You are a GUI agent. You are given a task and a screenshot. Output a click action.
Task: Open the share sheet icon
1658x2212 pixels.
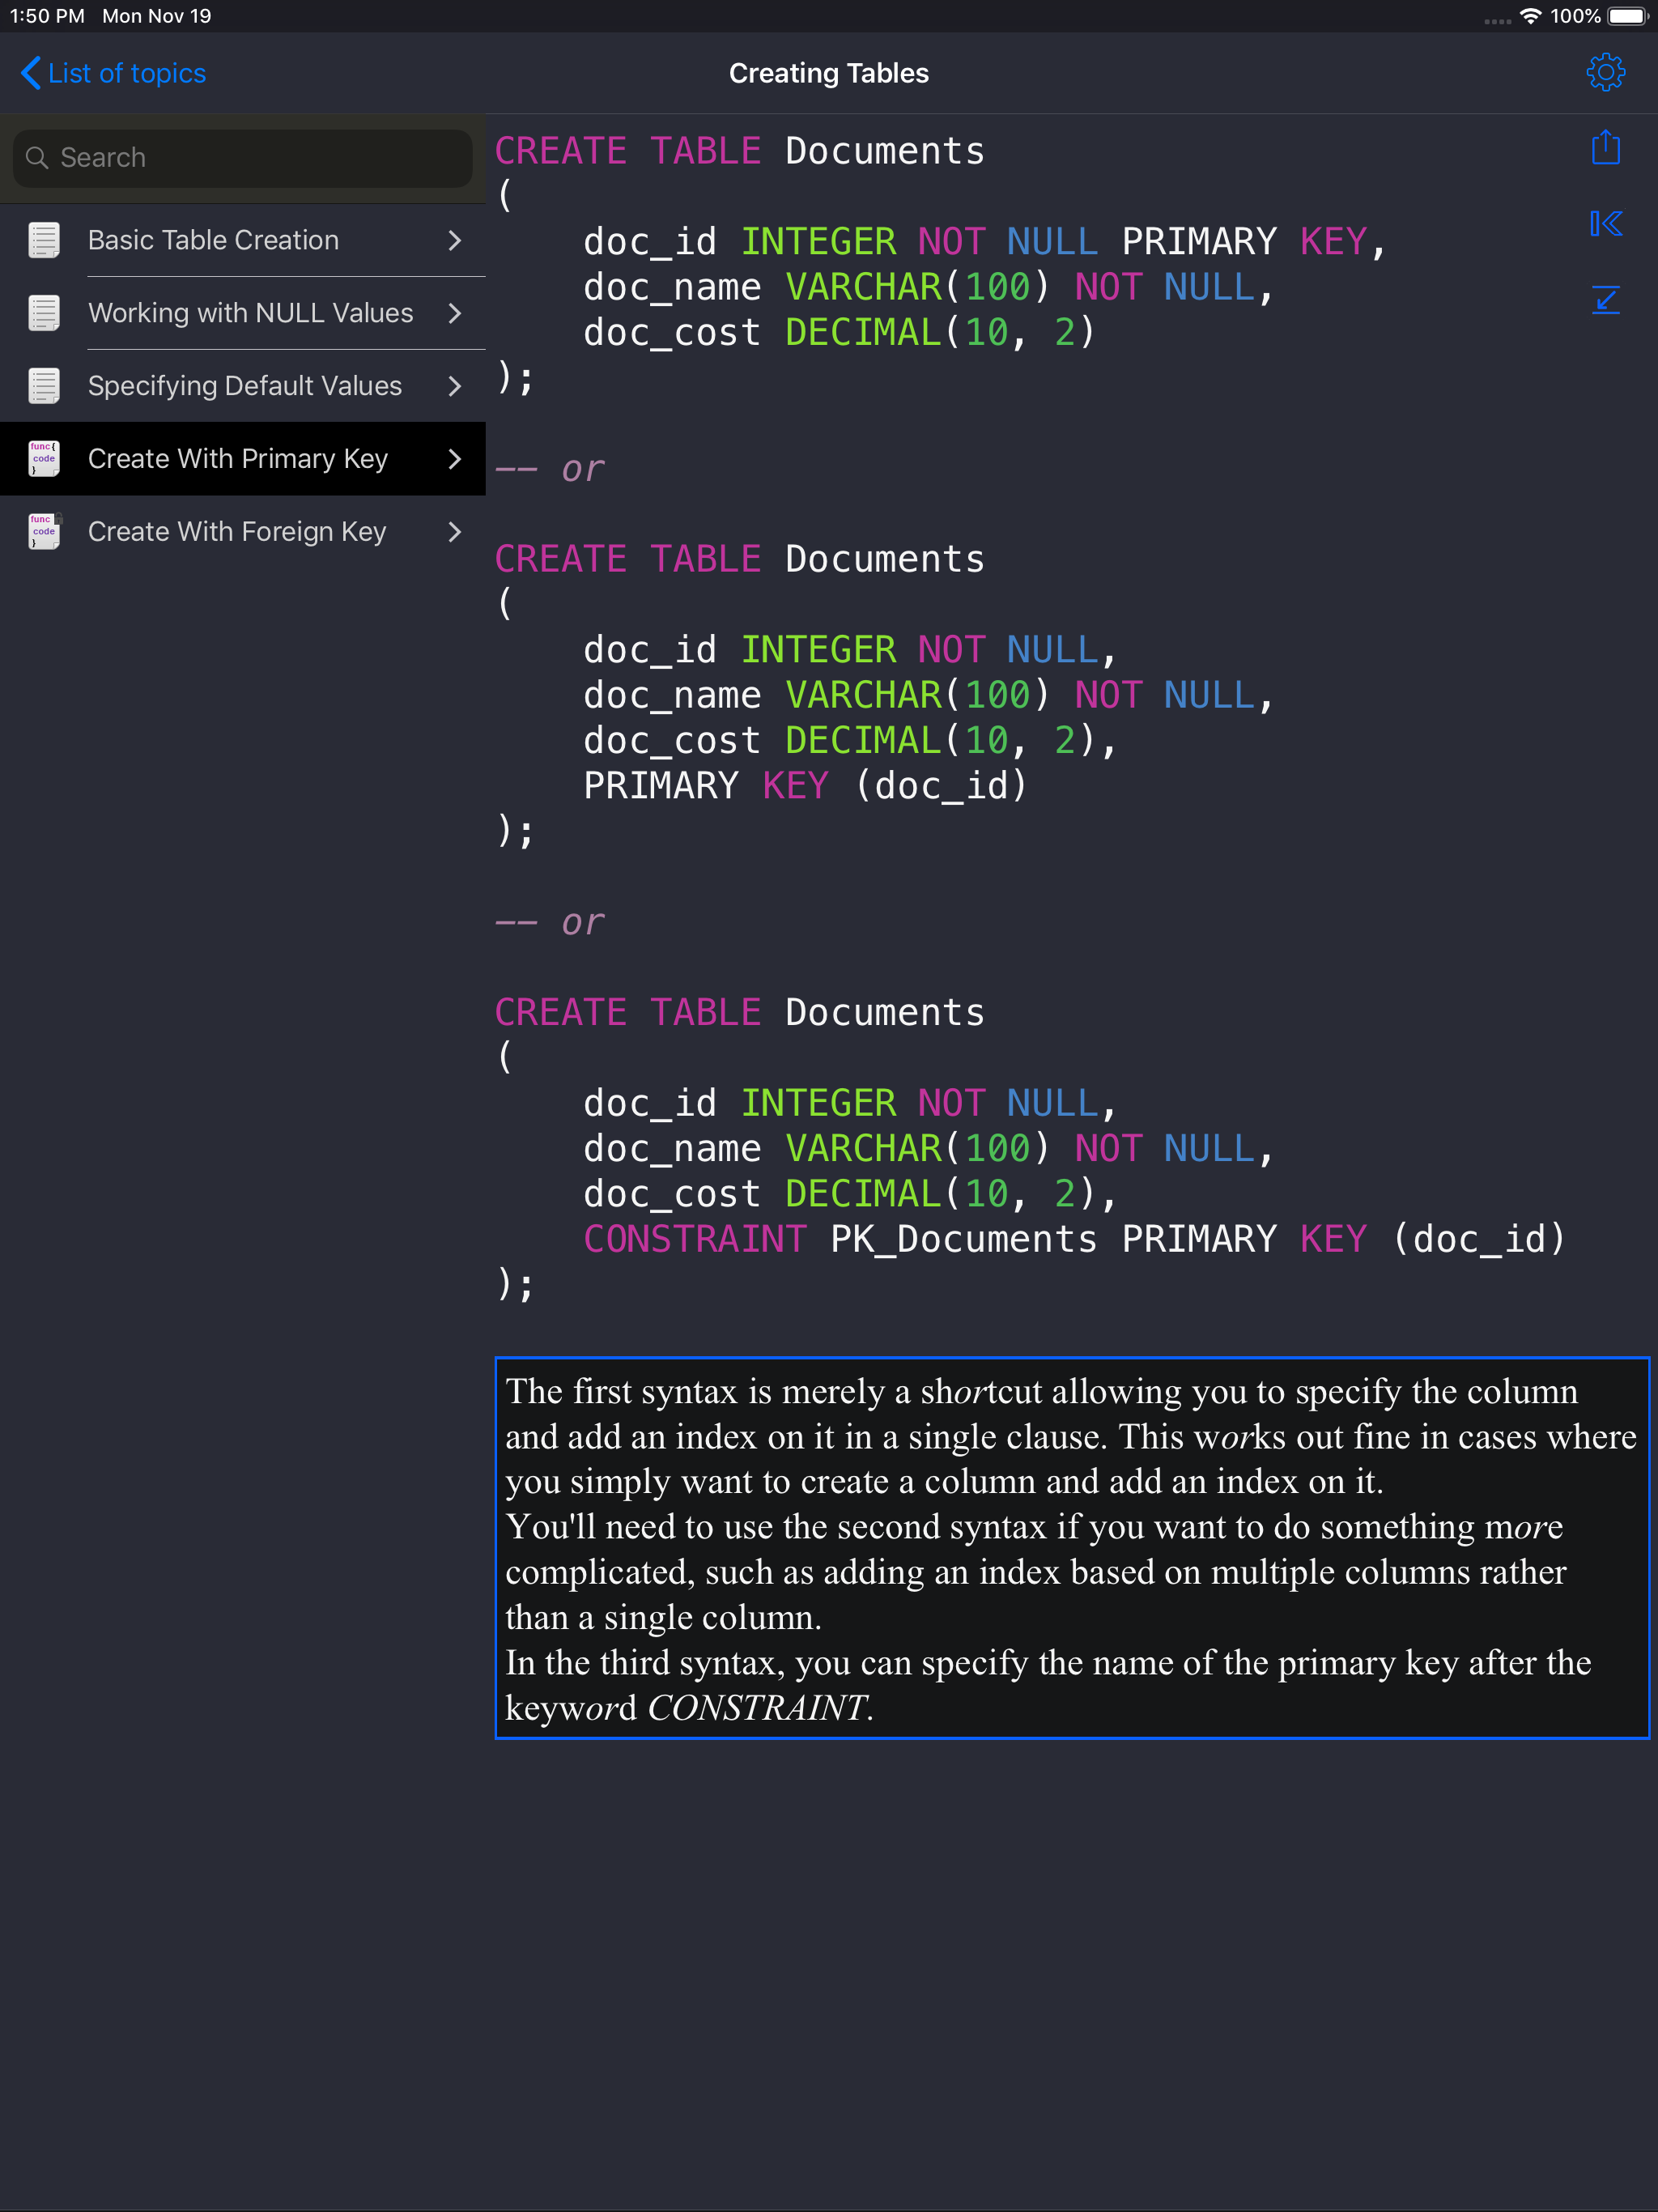pyautogui.click(x=1605, y=146)
